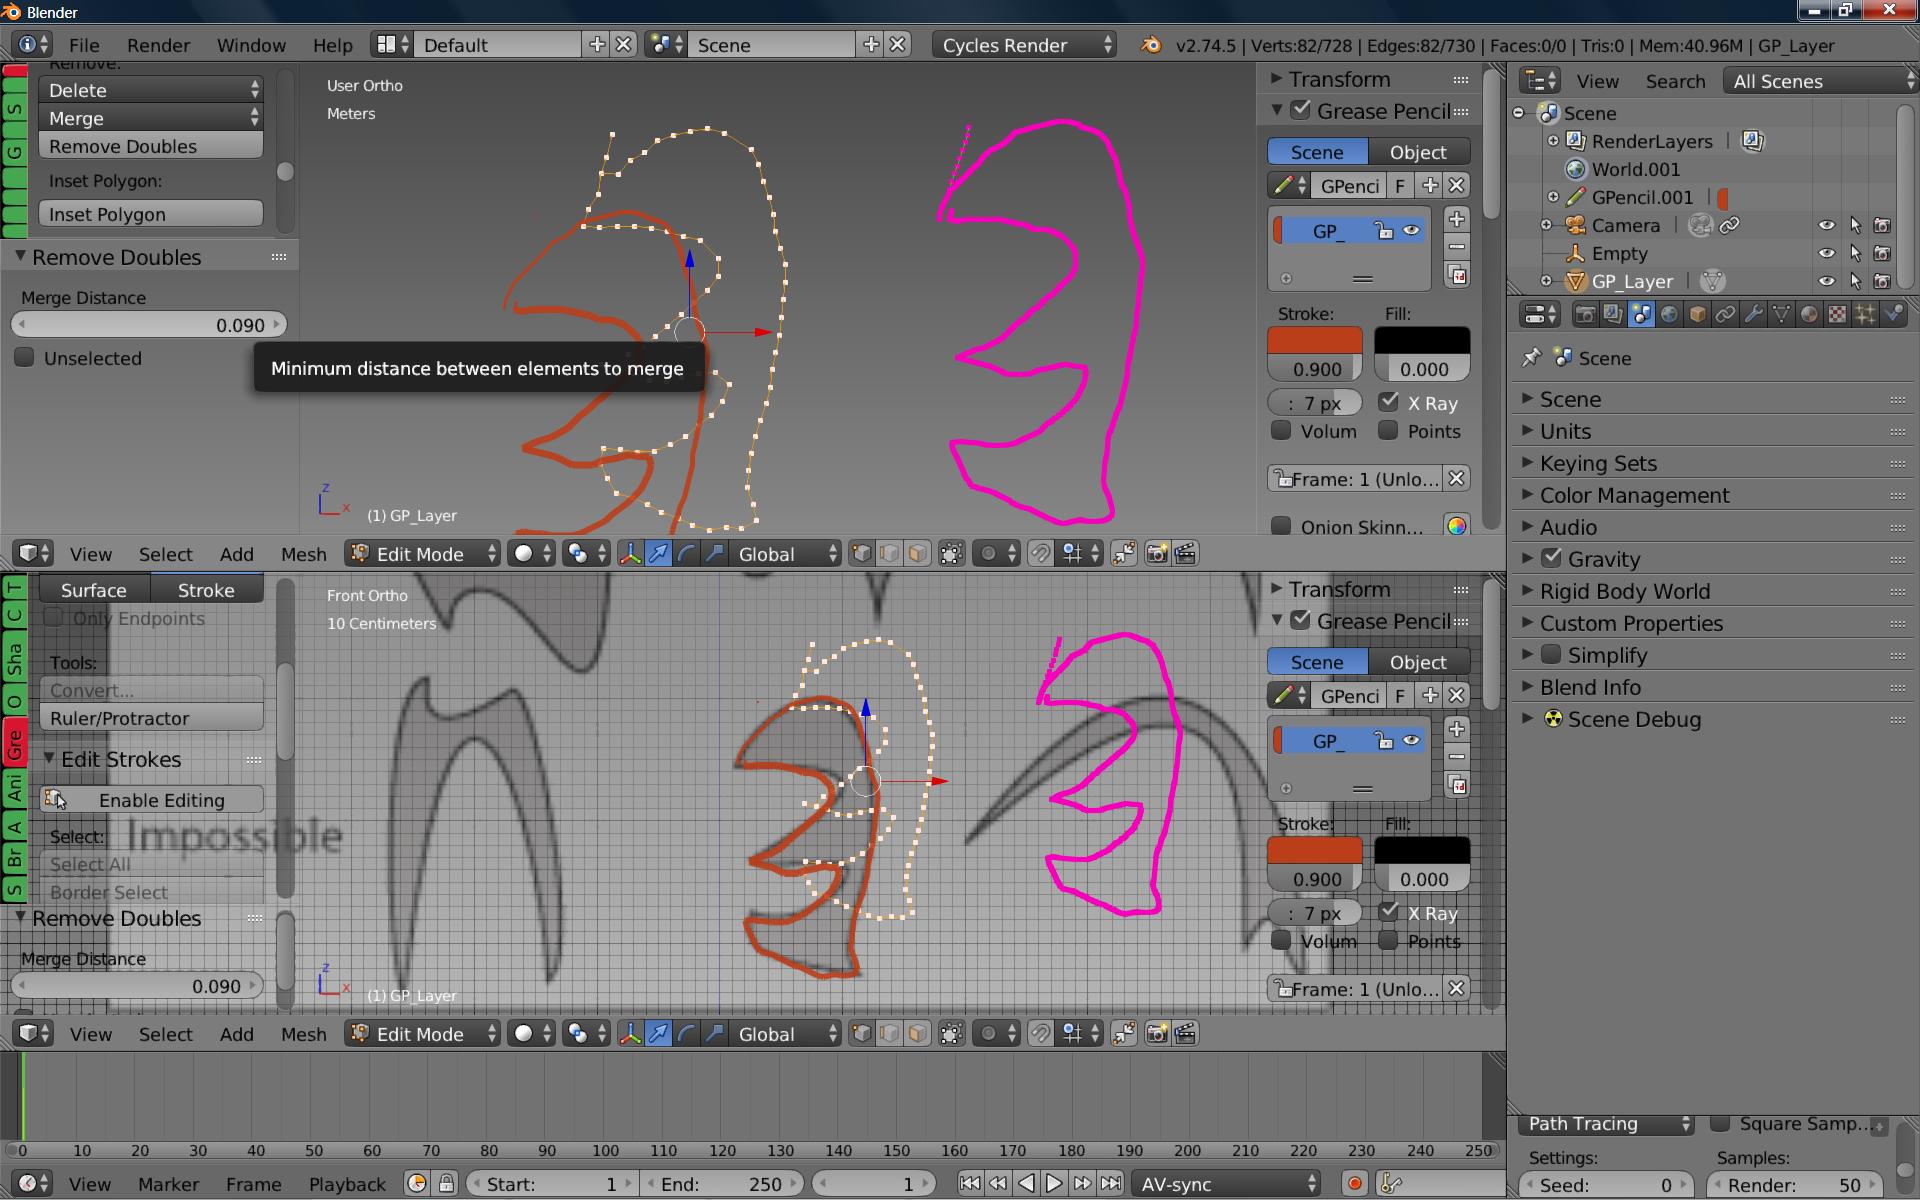1920x1200 pixels.
Task: Open upper viewport Edit Mode selector
Action: pos(423,554)
